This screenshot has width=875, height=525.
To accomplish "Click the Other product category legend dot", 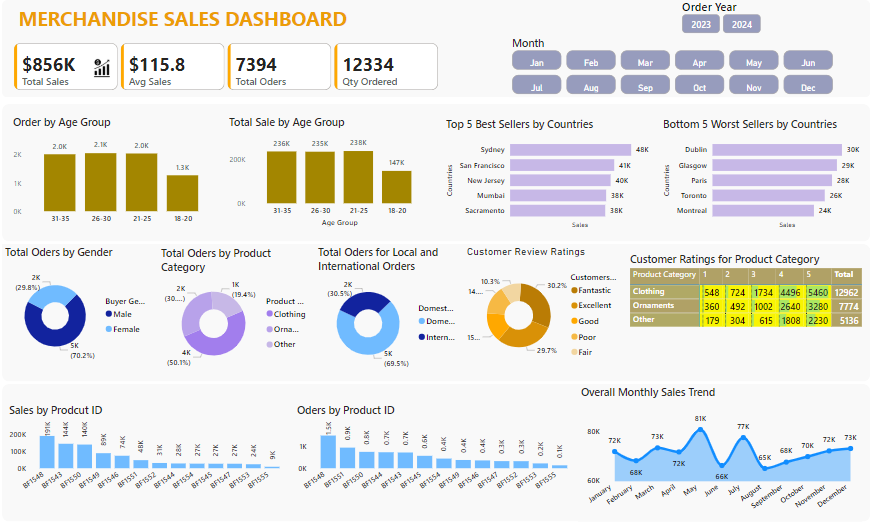I will point(270,344).
